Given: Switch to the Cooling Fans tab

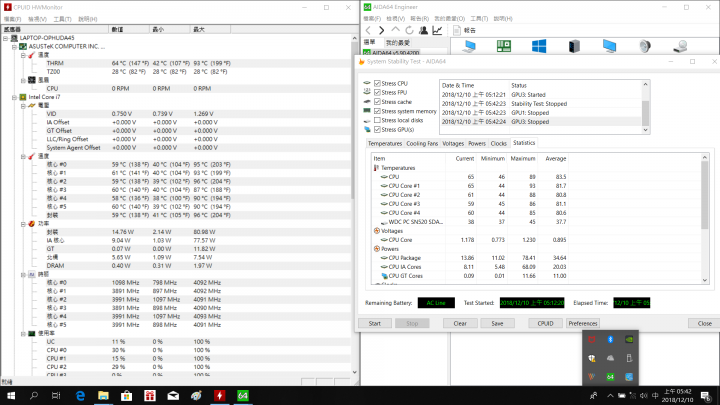Looking at the screenshot, I should pos(422,143).
